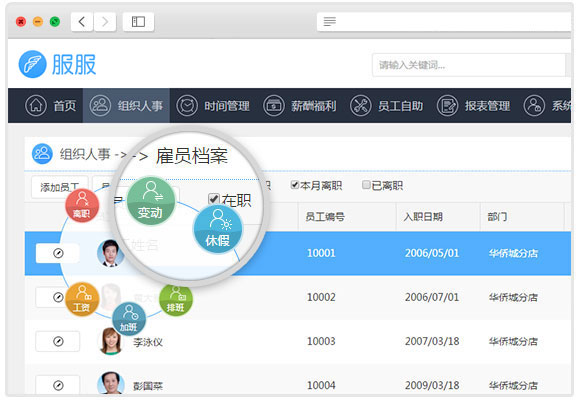Select the 组织人事 people icon in navbar
Viewport: 580px width, 400px height.
[100, 105]
